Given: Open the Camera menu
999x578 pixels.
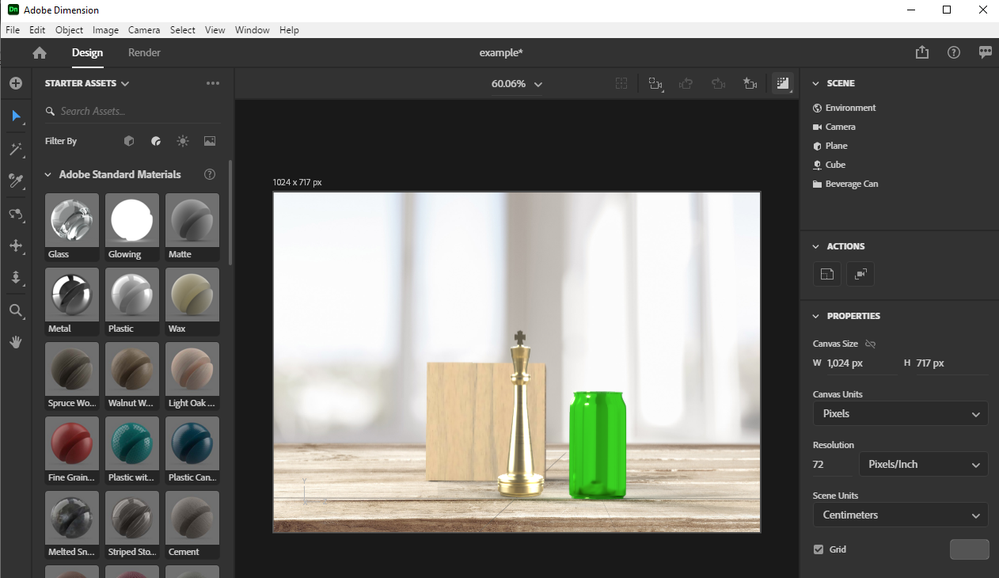Looking at the screenshot, I should 143,30.
